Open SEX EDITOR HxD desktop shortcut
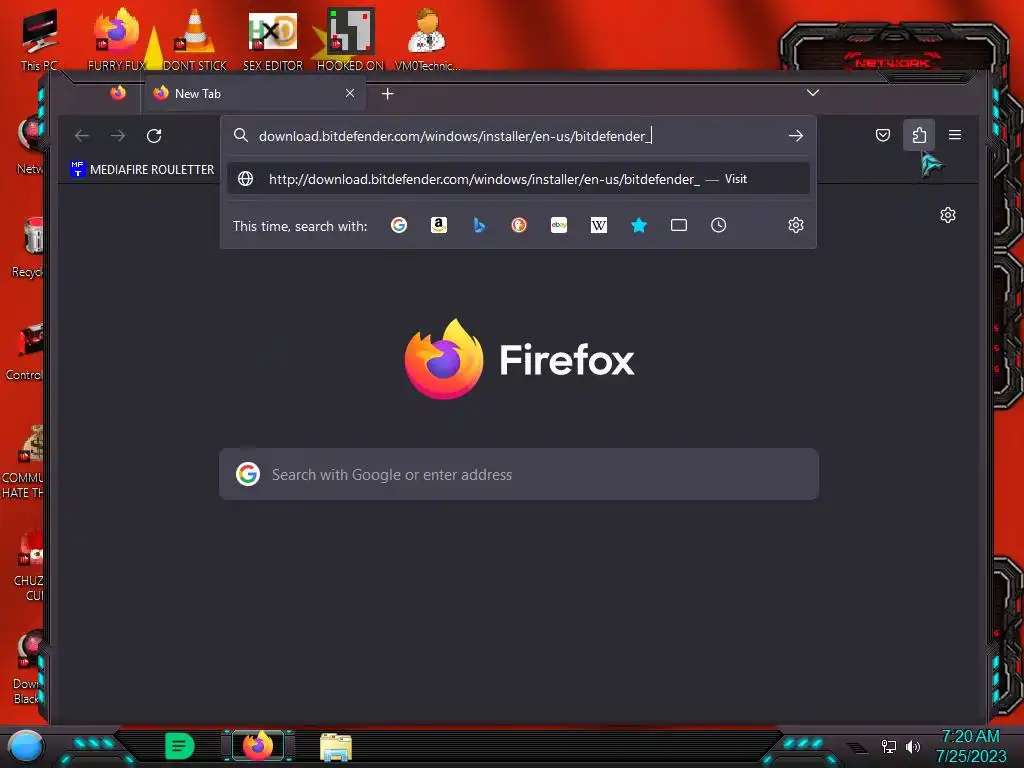Viewport: 1024px width, 768px height. coord(273,39)
